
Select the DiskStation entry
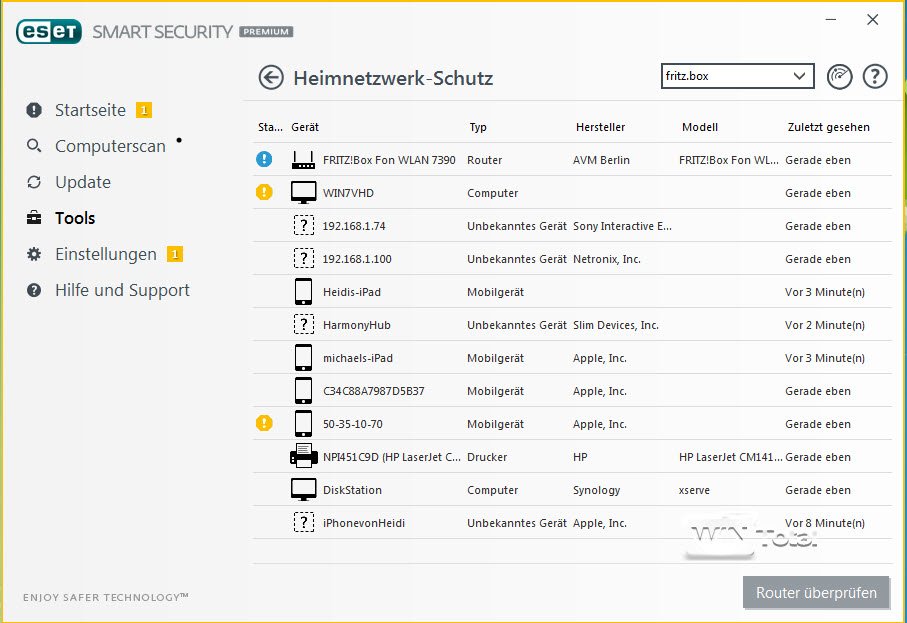(x=352, y=490)
